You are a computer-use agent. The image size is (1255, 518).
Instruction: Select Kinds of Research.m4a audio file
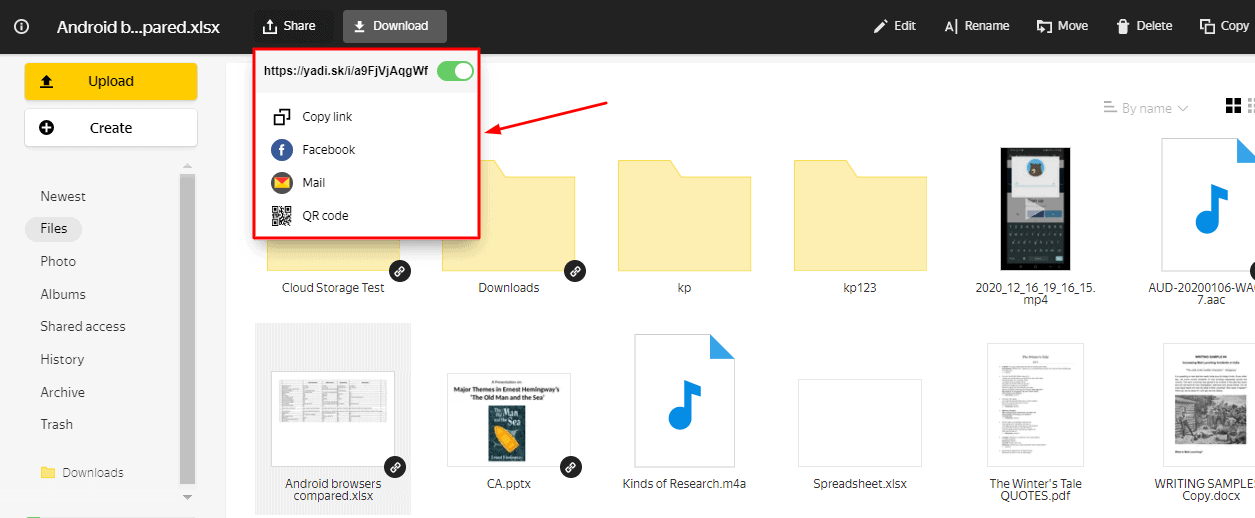684,400
